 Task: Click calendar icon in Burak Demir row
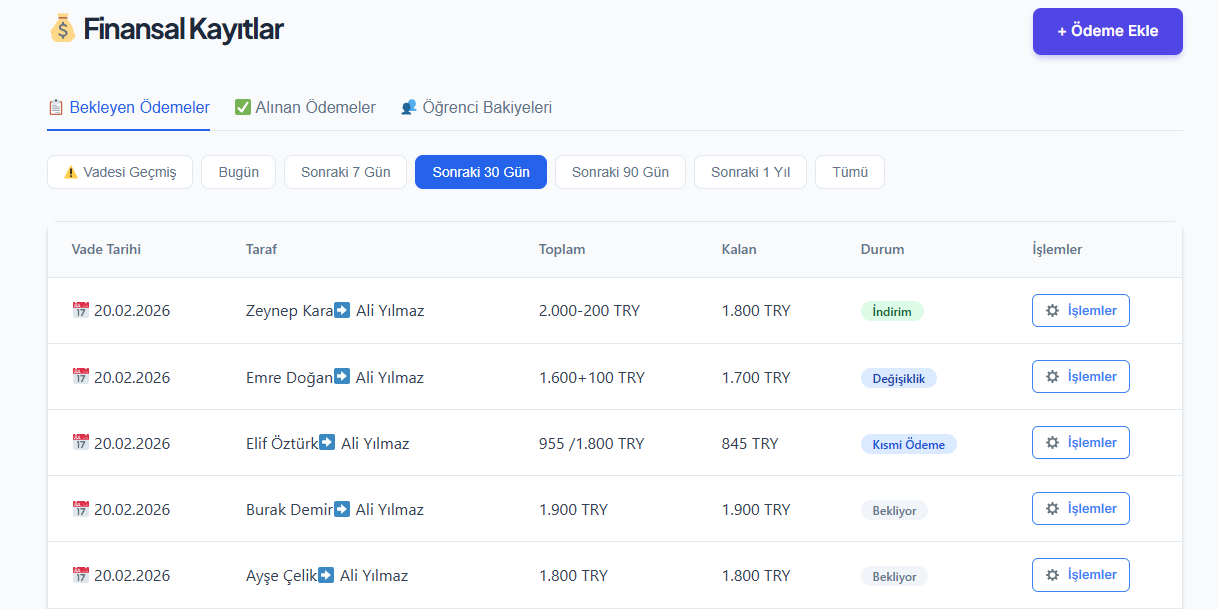(x=81, y=509)
